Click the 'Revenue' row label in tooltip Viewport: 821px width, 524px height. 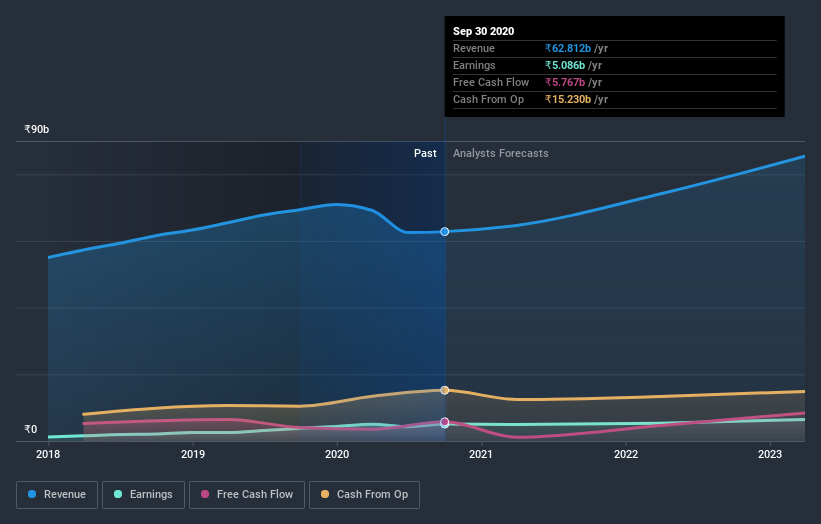[x=474, y=48]
